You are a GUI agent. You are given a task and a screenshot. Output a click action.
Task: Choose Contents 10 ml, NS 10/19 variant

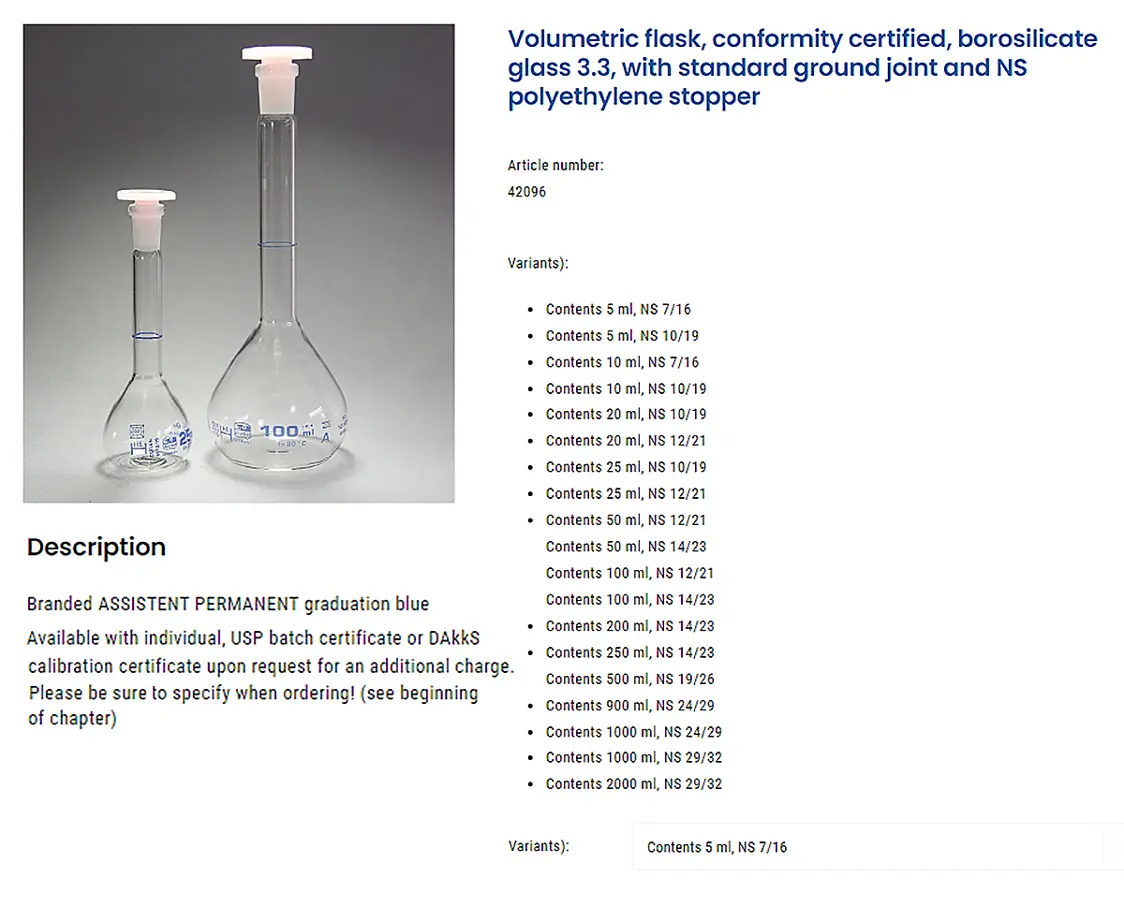point(626,389)
